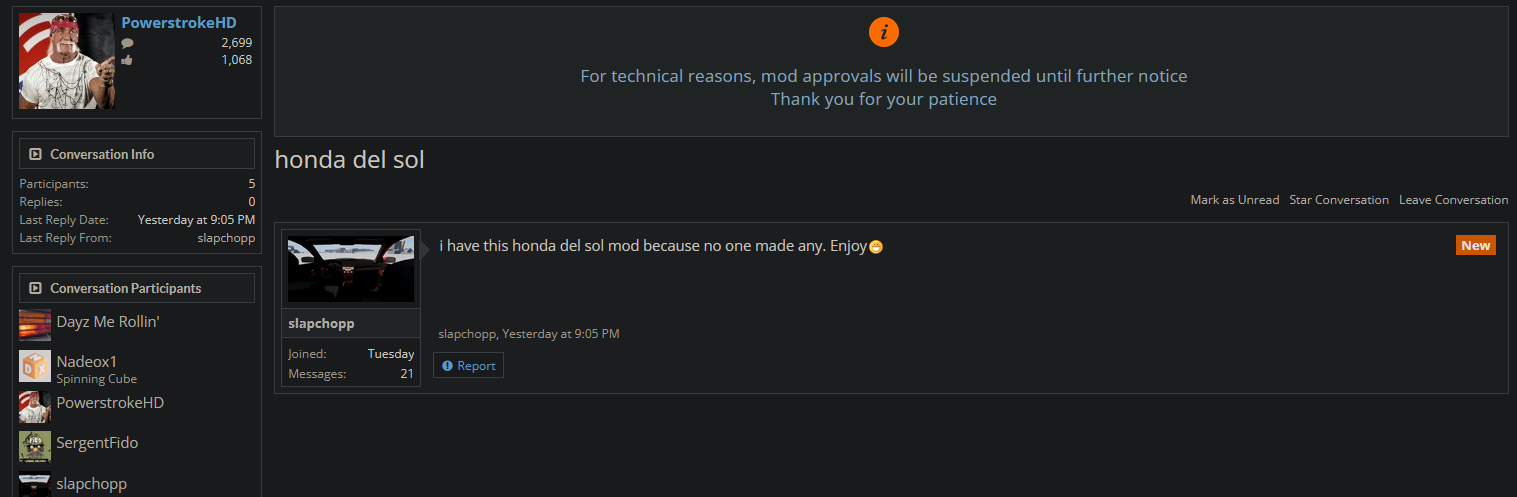Screen dimensions: 1517x497
Task: Collapse the Conversation Participants panel toggle icon
Action: (36, 288)
